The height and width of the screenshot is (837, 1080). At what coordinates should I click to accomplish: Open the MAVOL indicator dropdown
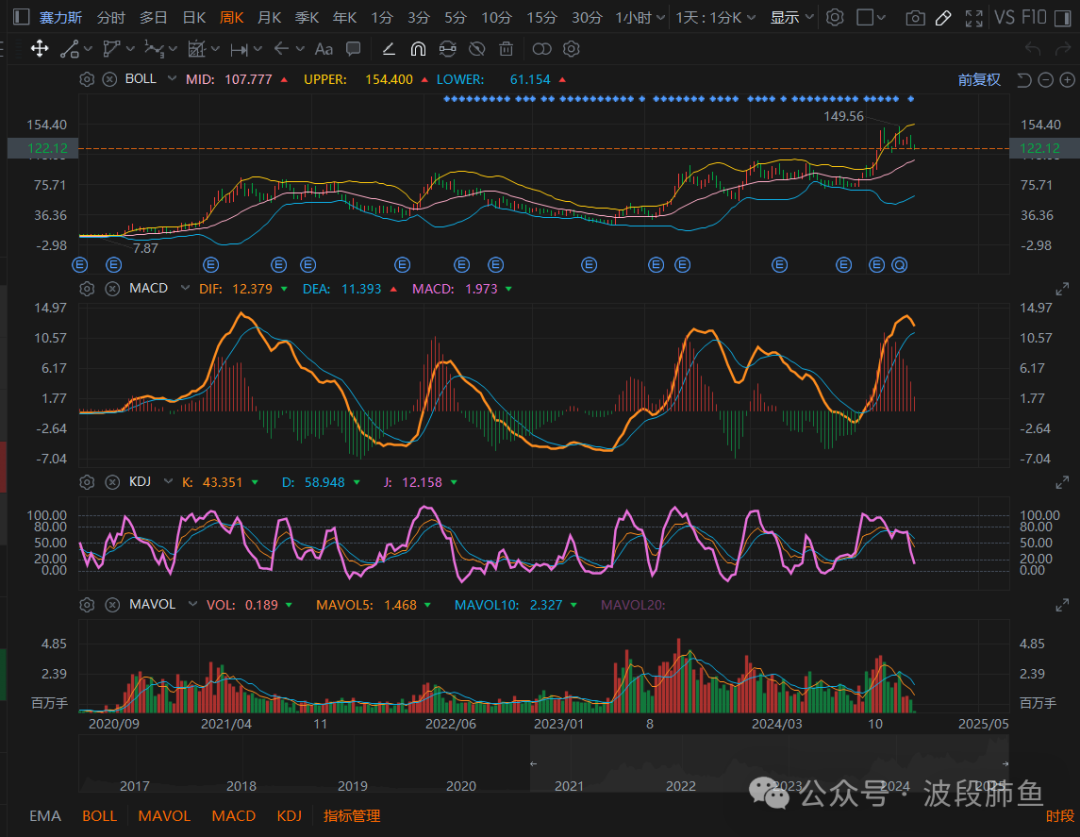(x=193, y=604)
